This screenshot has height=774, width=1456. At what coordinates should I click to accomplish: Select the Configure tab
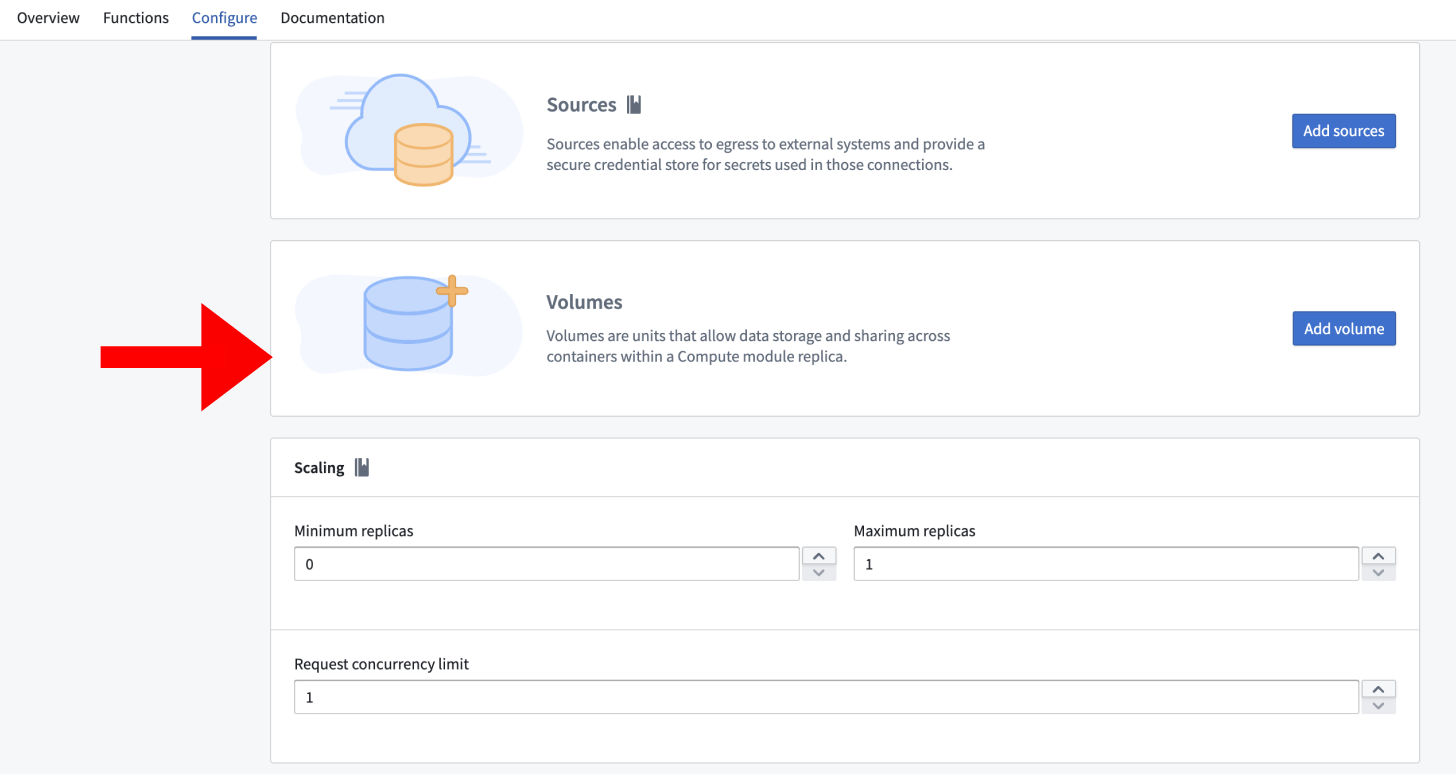(x=223, y=18)
